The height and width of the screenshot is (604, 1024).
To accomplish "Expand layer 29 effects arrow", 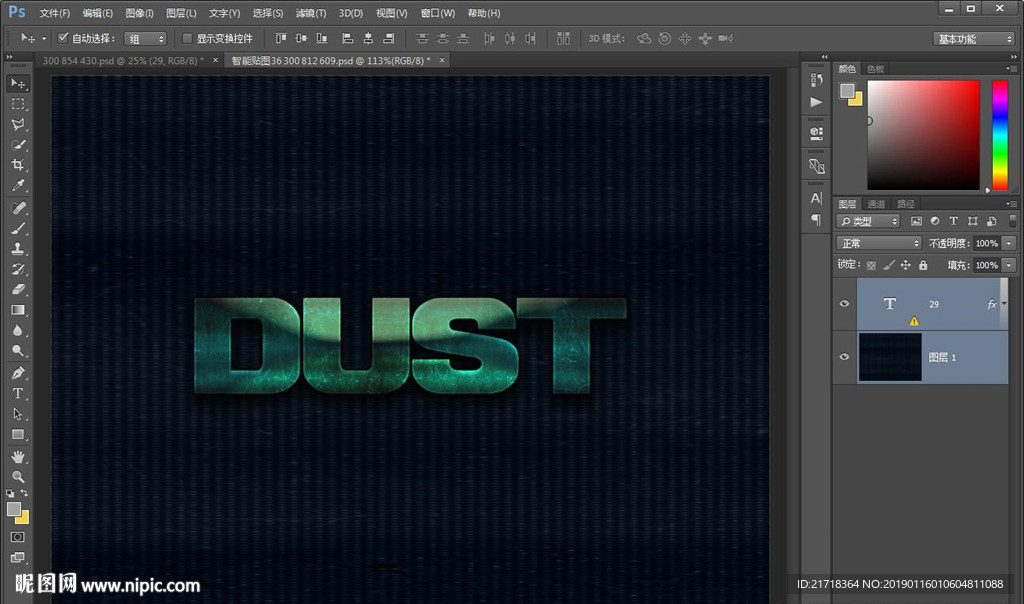I will (1004, 304).
